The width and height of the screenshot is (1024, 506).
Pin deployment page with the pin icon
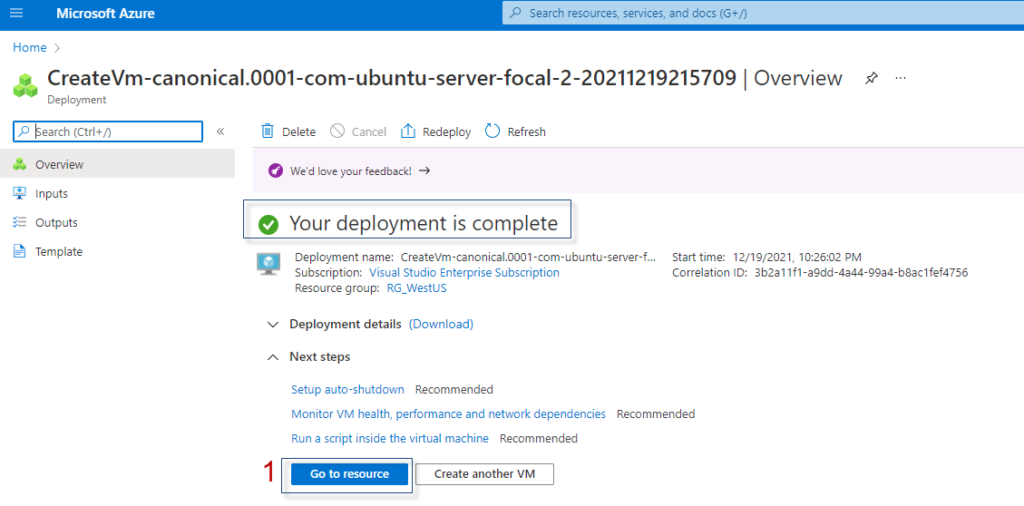tap(871, 78)
